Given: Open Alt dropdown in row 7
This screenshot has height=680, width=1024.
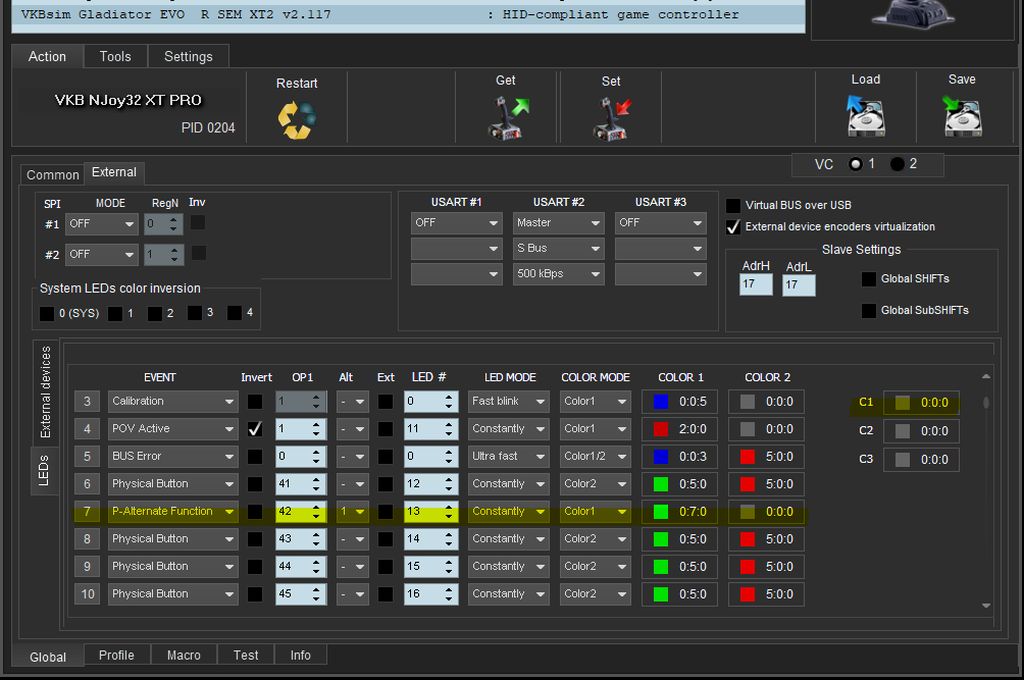Looking at the screenshot, I should tap(353, 511).
